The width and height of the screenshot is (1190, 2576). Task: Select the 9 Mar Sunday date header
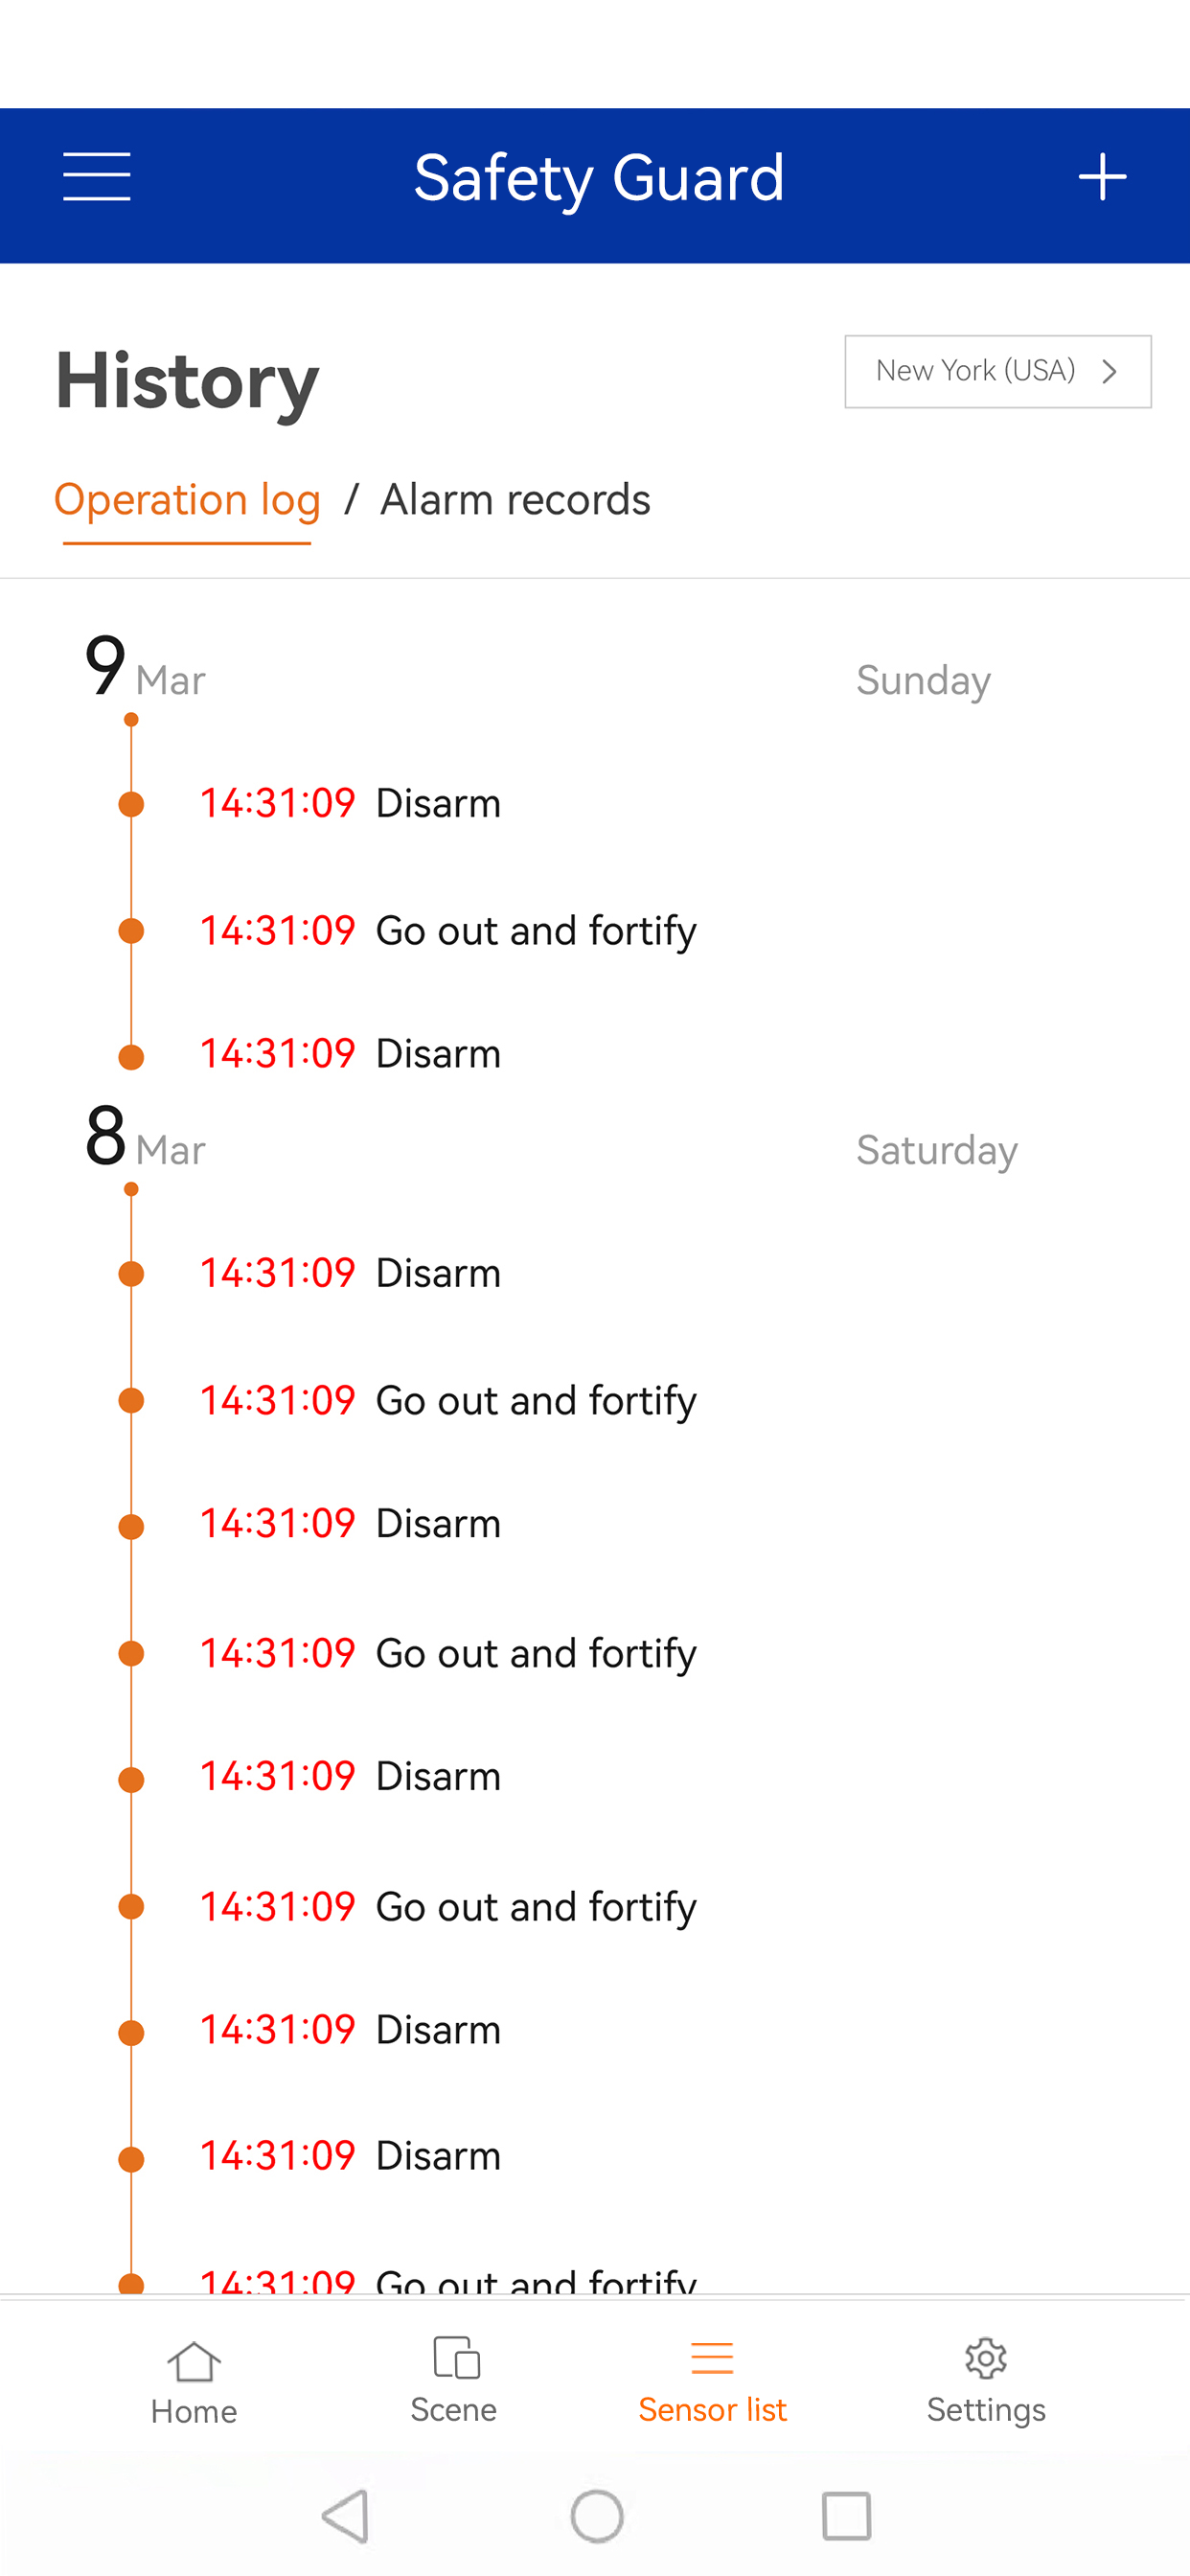pyautogui.click(x=538, y=668)
